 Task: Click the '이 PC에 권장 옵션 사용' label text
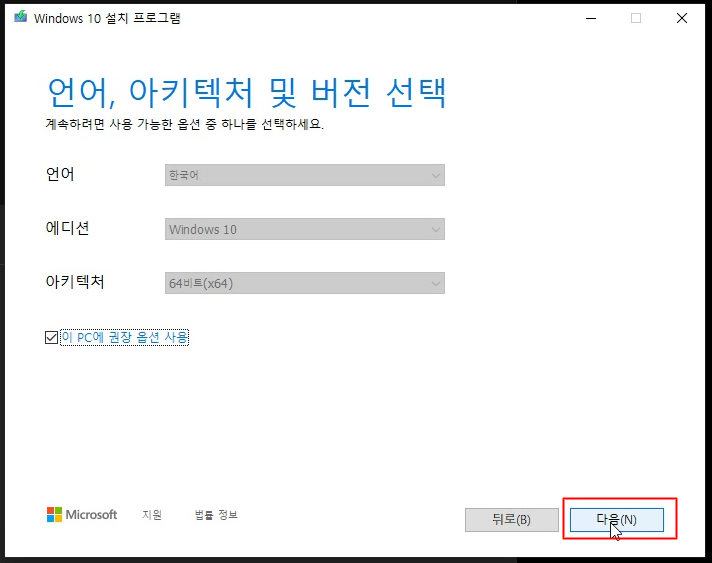coord(124,337)
